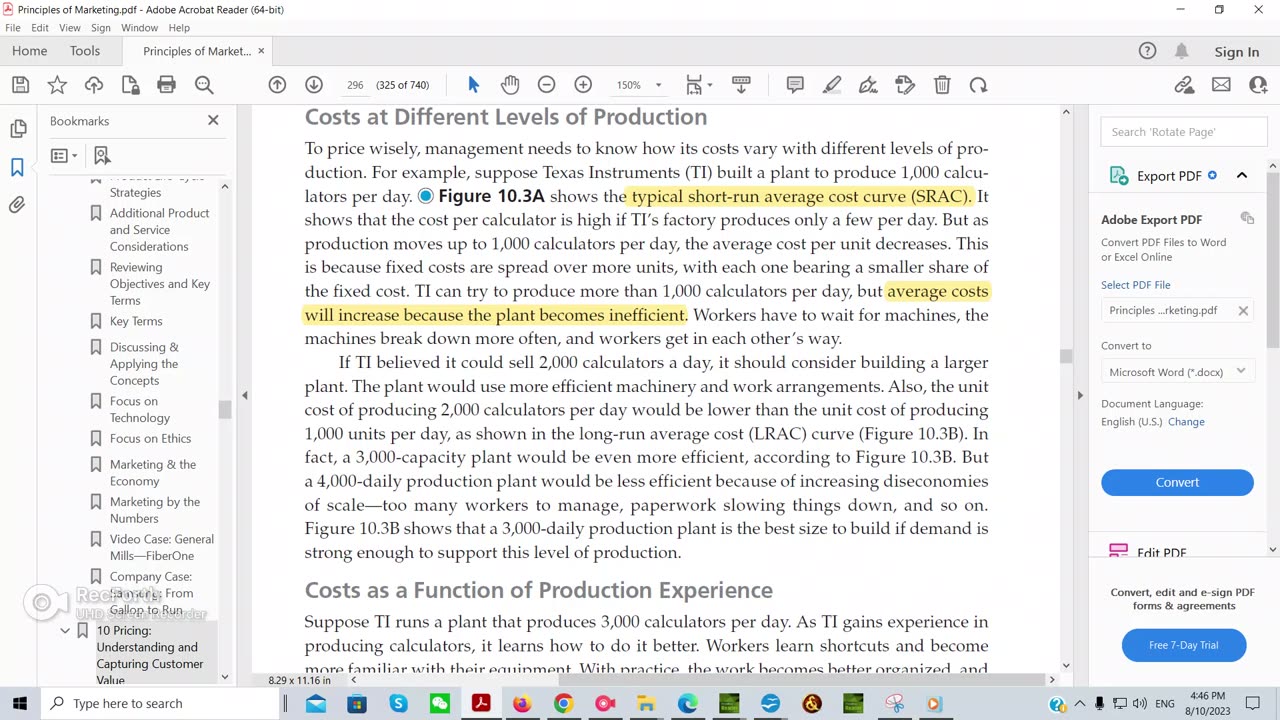Open the Help question mark icon
The width and height of the screenshot is (1280, 720).
click(x=1147, y=51)
